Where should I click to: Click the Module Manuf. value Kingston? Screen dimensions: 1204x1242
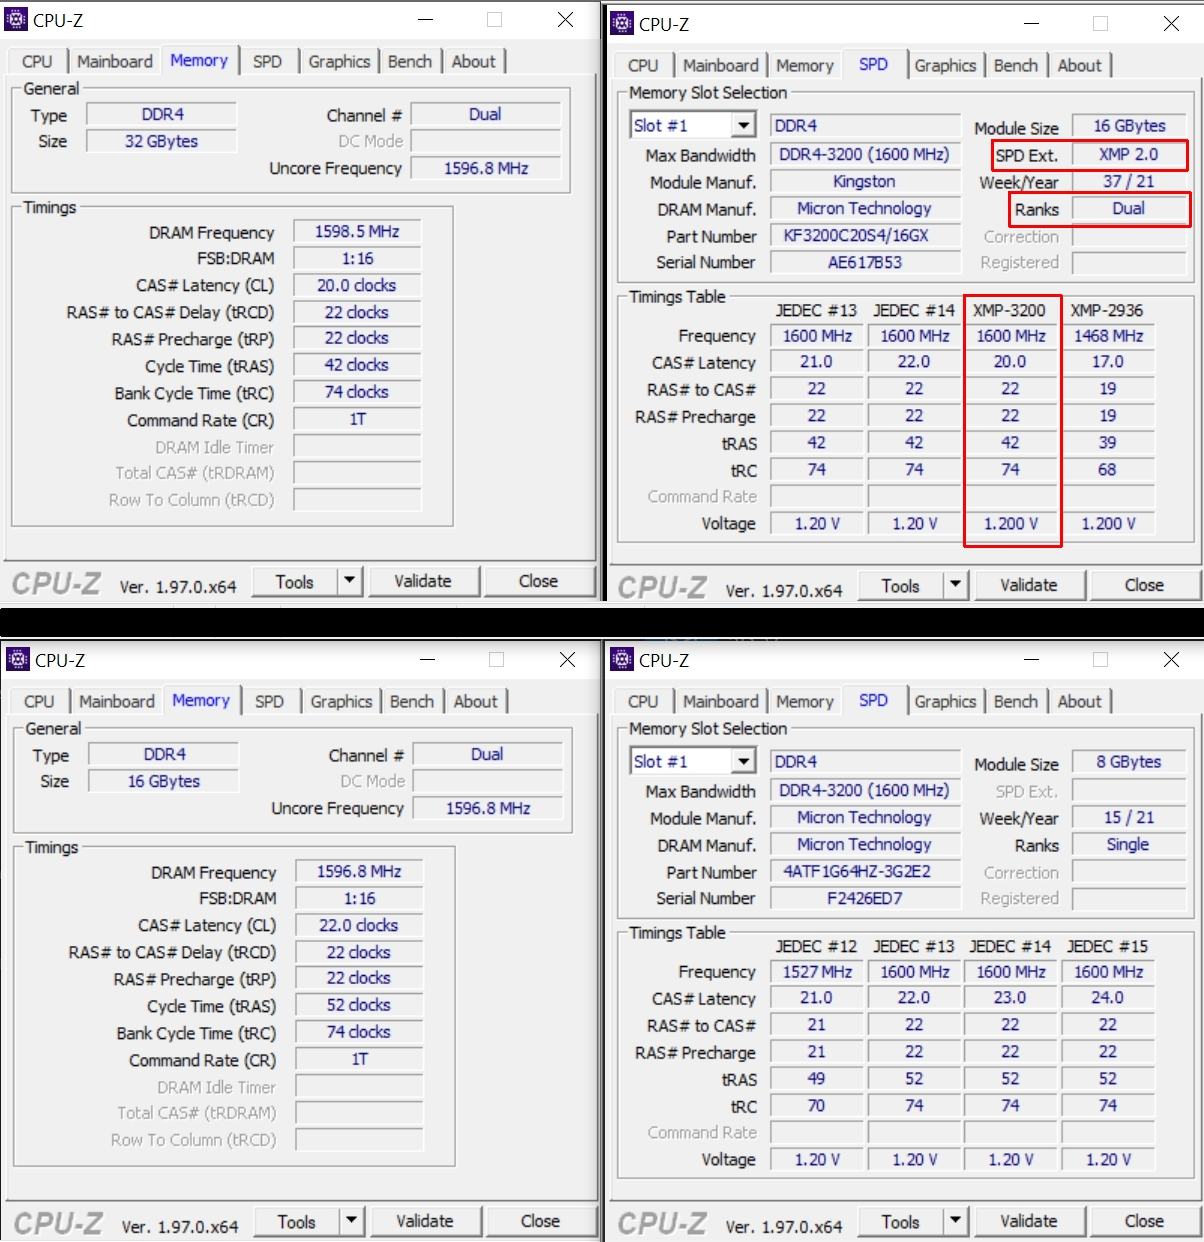click(865, 181)
